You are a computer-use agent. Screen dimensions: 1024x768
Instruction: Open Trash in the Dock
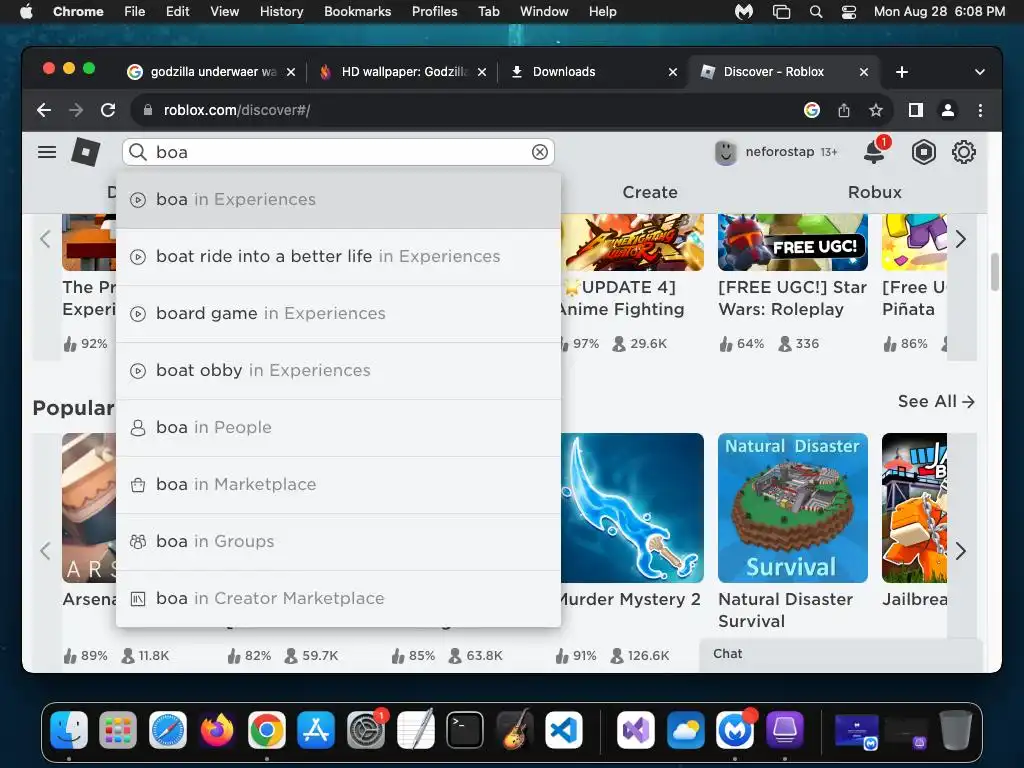[955, 729]
